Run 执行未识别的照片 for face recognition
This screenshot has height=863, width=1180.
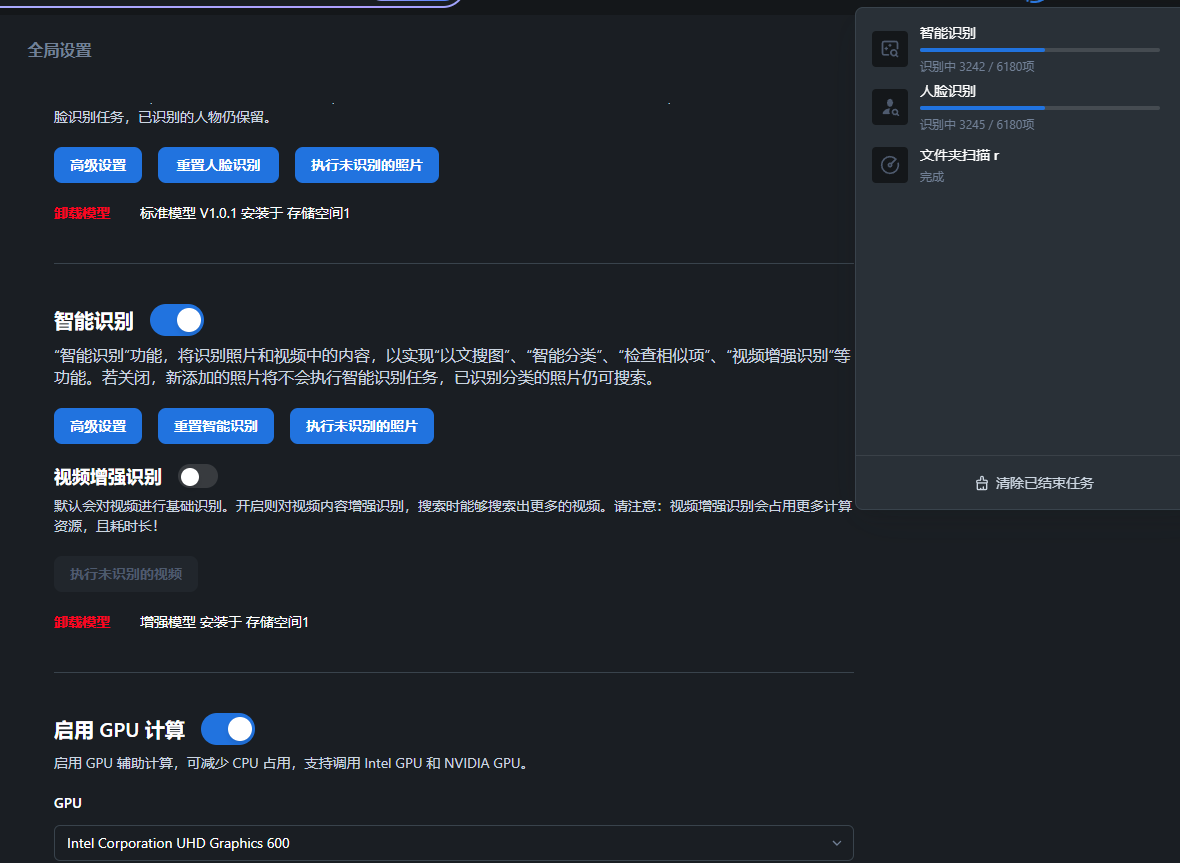(x=366, y=165)
